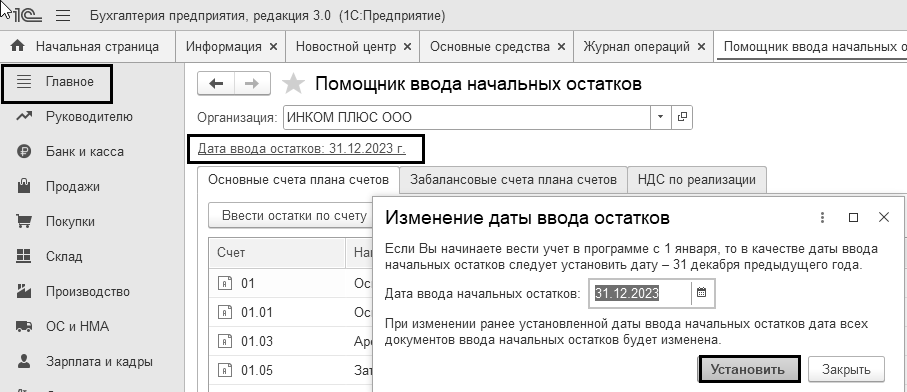Click the Склад grid icon
The width and height of the screenshot is (907, 392).
tap(24, 256)
